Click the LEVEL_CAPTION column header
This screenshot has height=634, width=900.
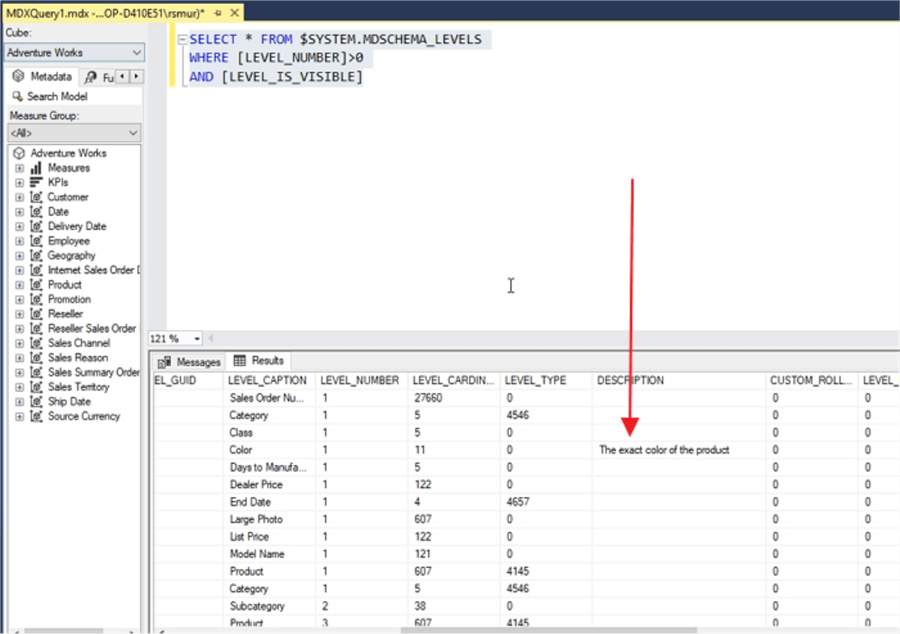point(267,380)
